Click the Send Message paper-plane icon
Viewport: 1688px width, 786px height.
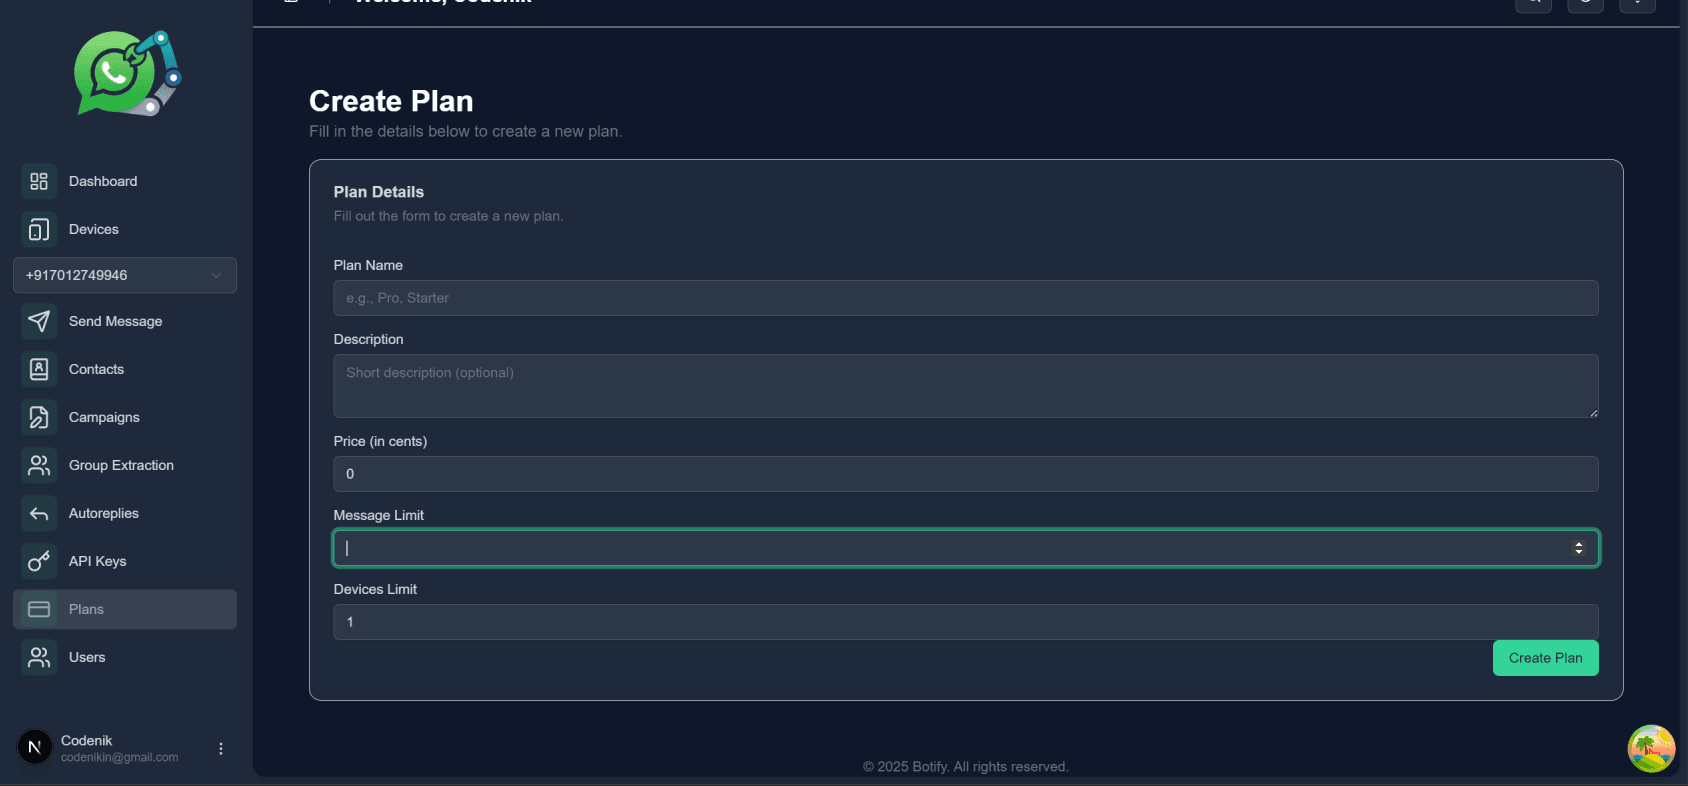(x=39, y=321)
